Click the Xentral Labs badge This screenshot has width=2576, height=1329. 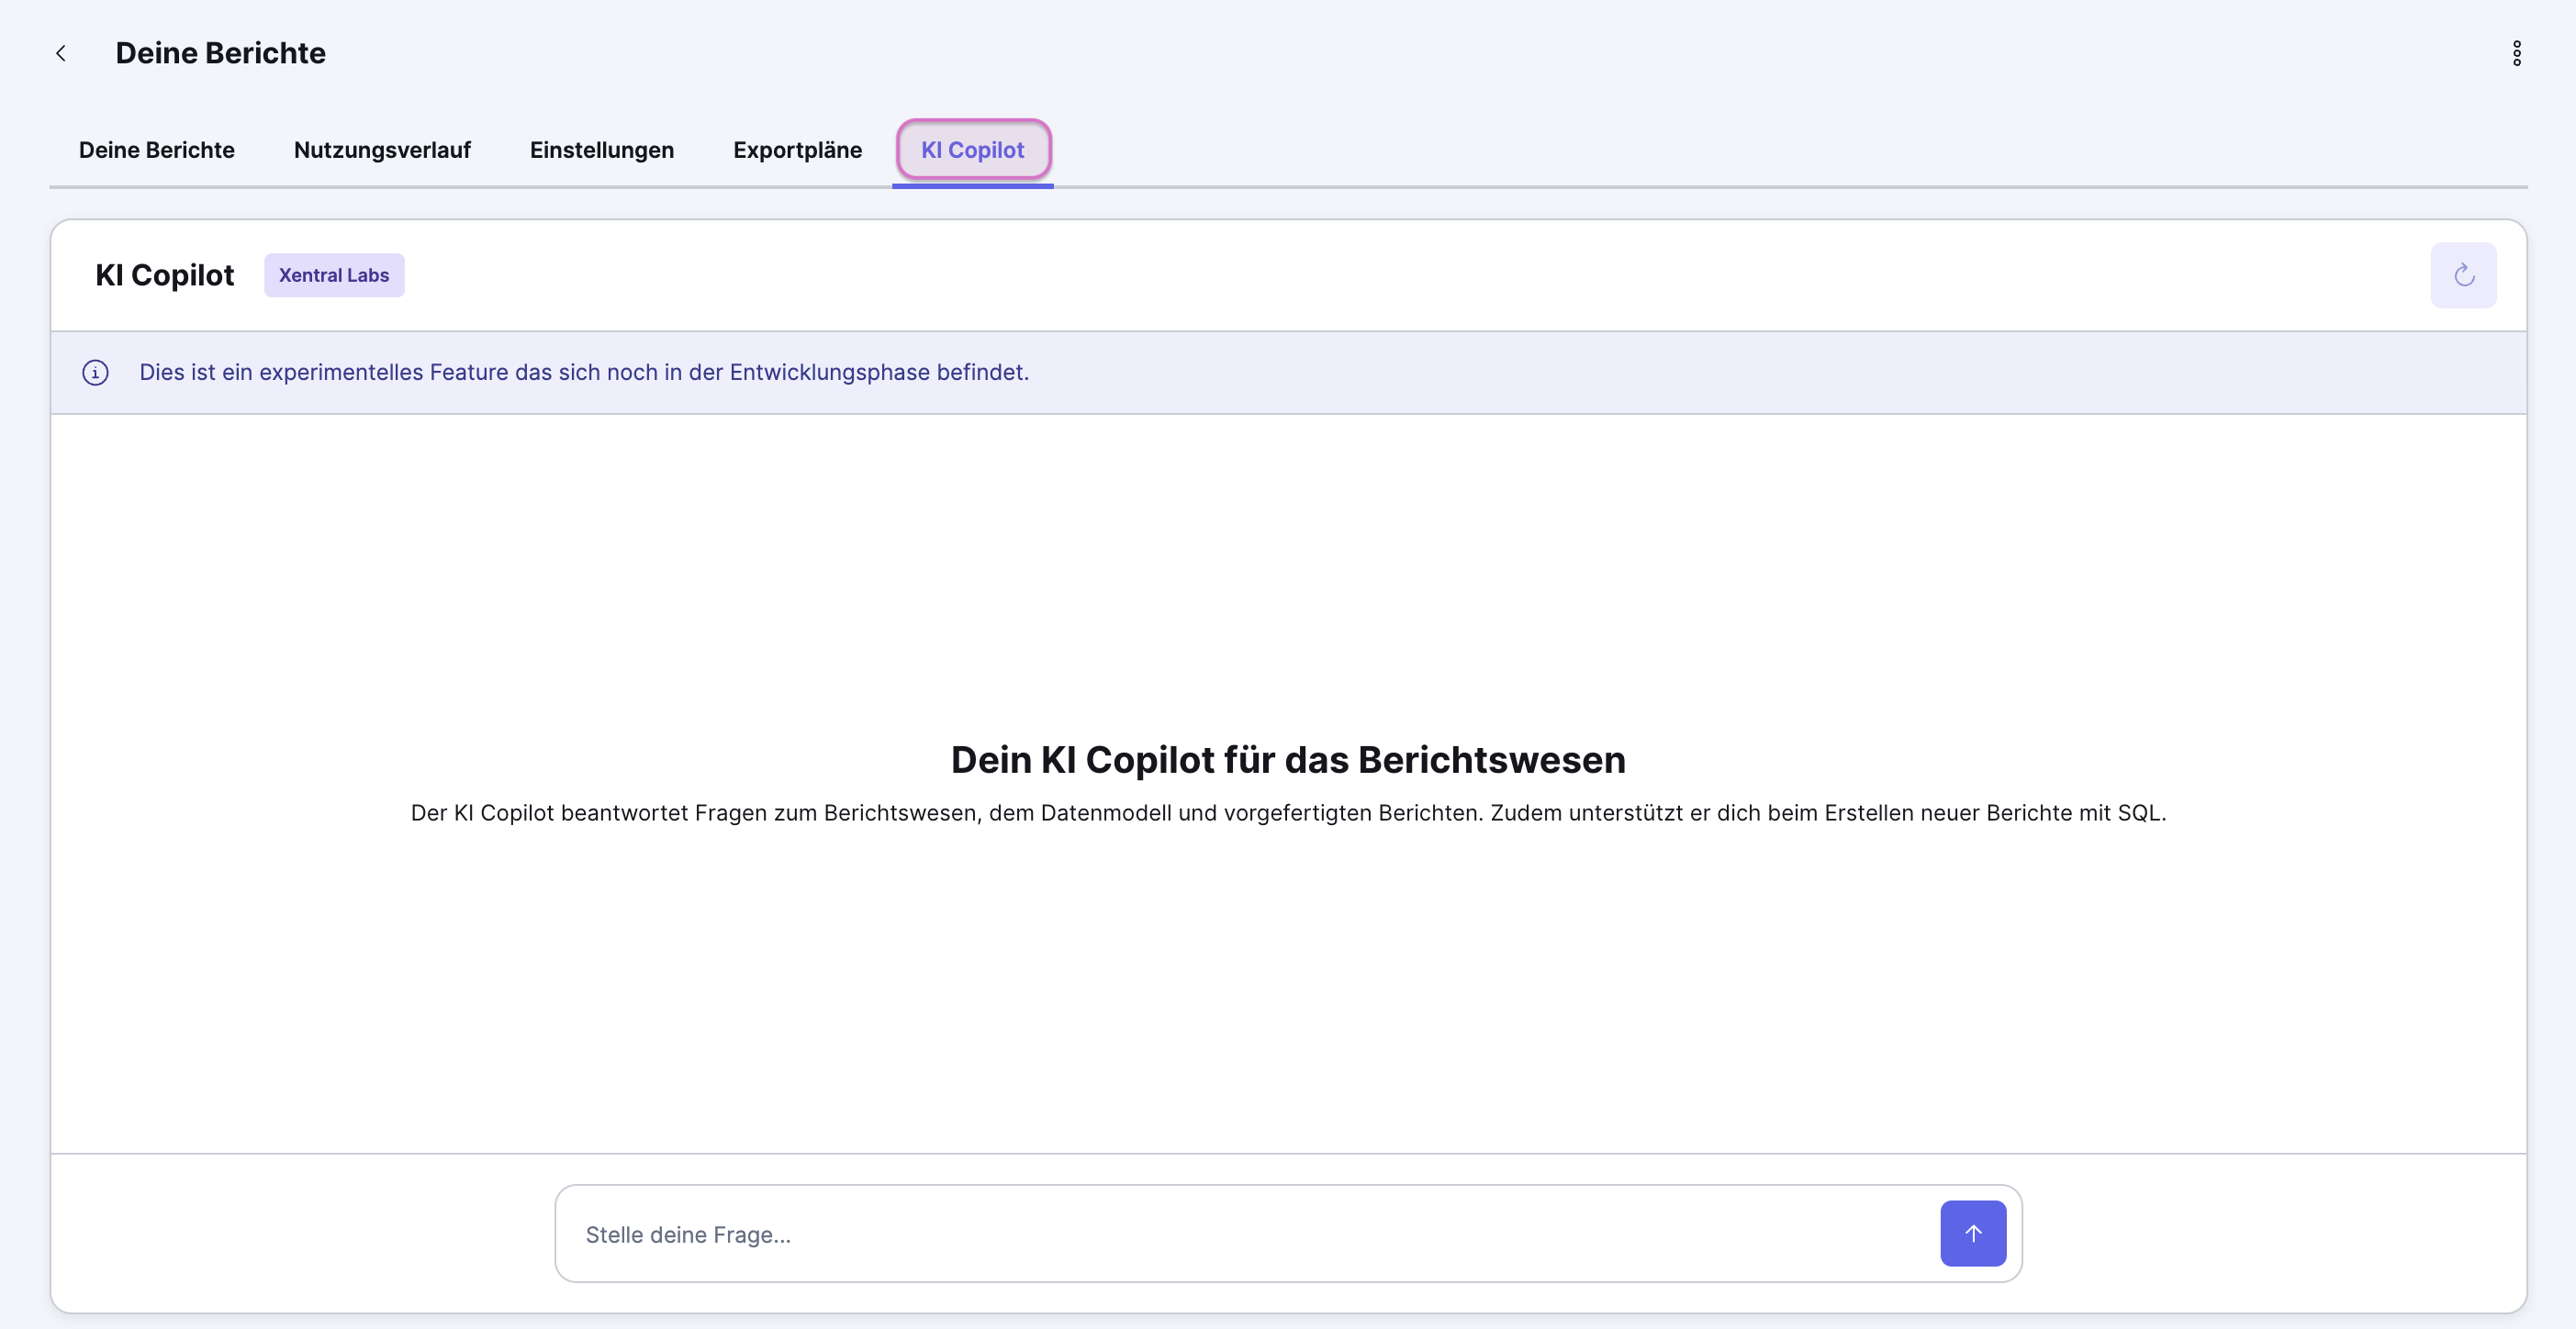(x=334, y=275)
